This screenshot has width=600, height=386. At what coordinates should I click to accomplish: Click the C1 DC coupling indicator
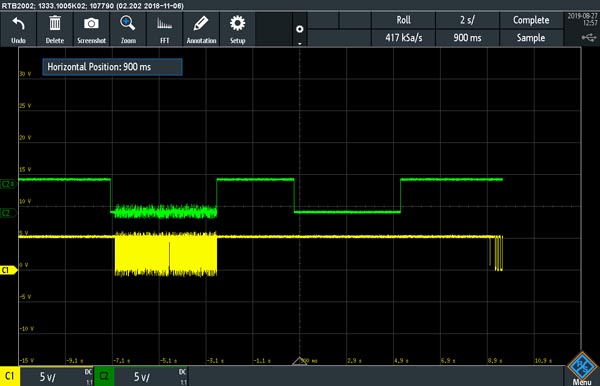(x=88, y=372)
